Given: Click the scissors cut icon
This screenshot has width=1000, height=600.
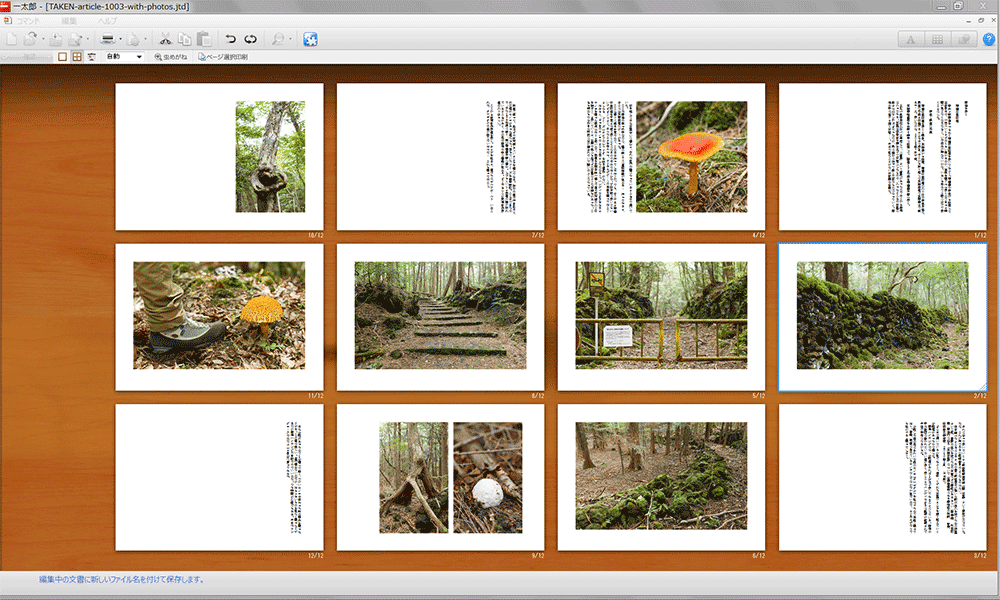Looking at the screenshot, I should click(166, 39).
